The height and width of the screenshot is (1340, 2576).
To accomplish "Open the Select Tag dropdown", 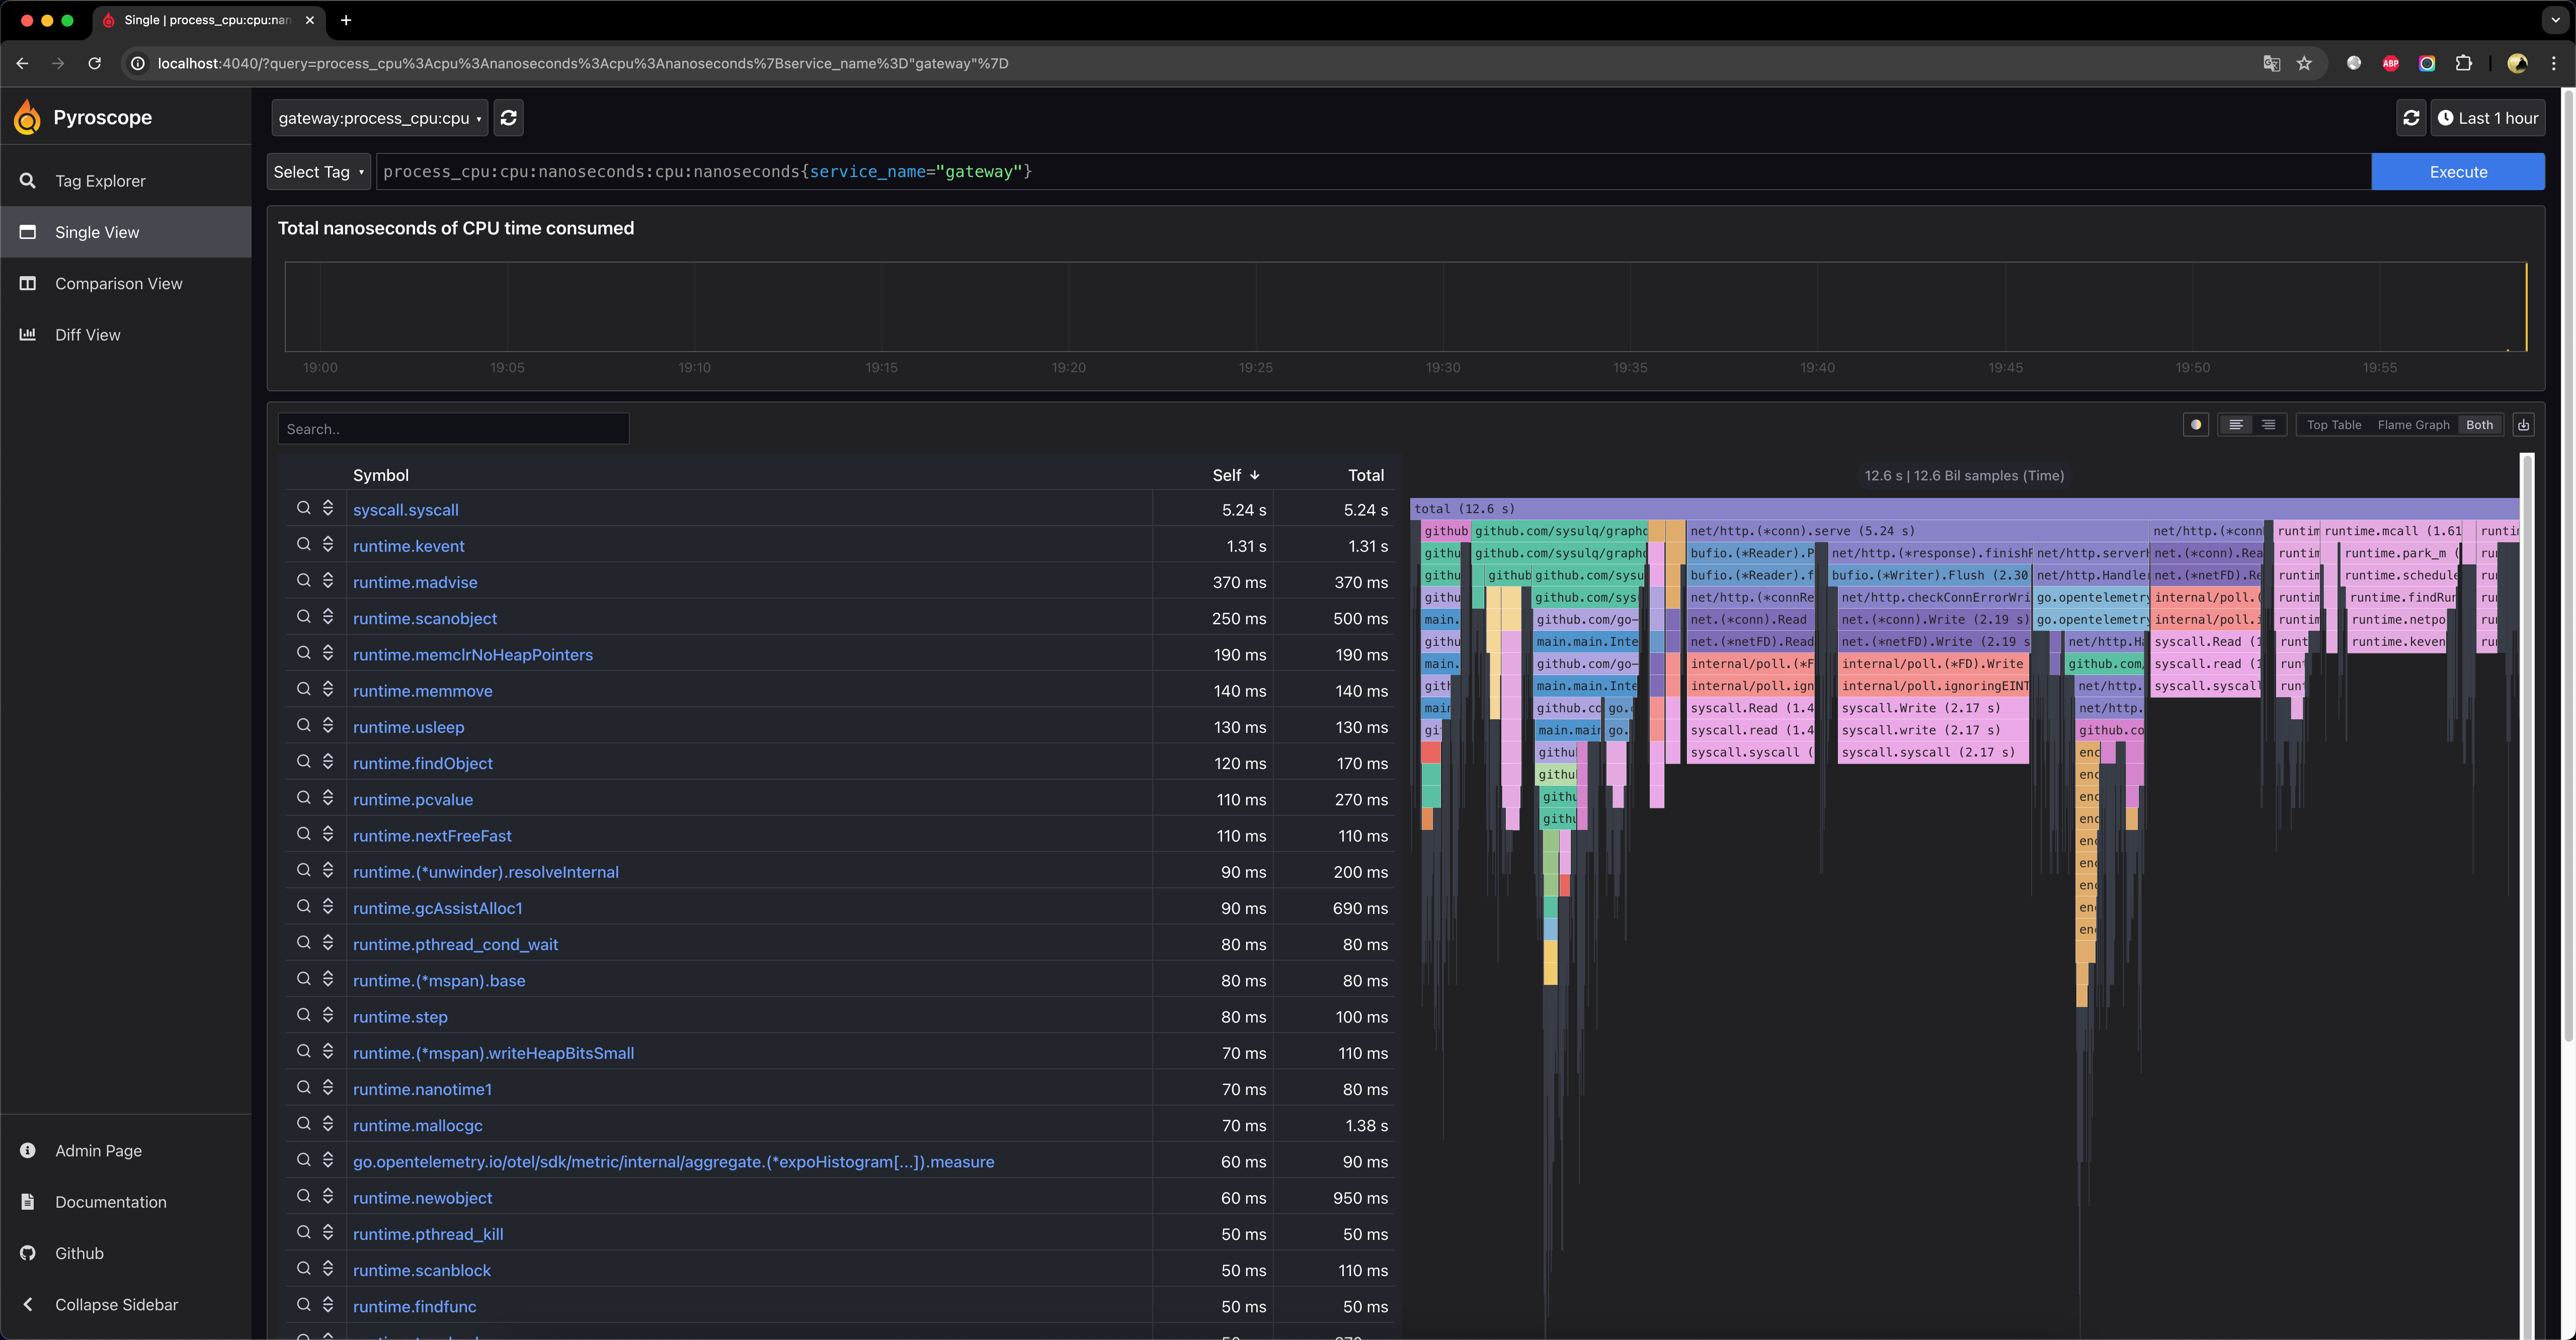I will (318, 172).
